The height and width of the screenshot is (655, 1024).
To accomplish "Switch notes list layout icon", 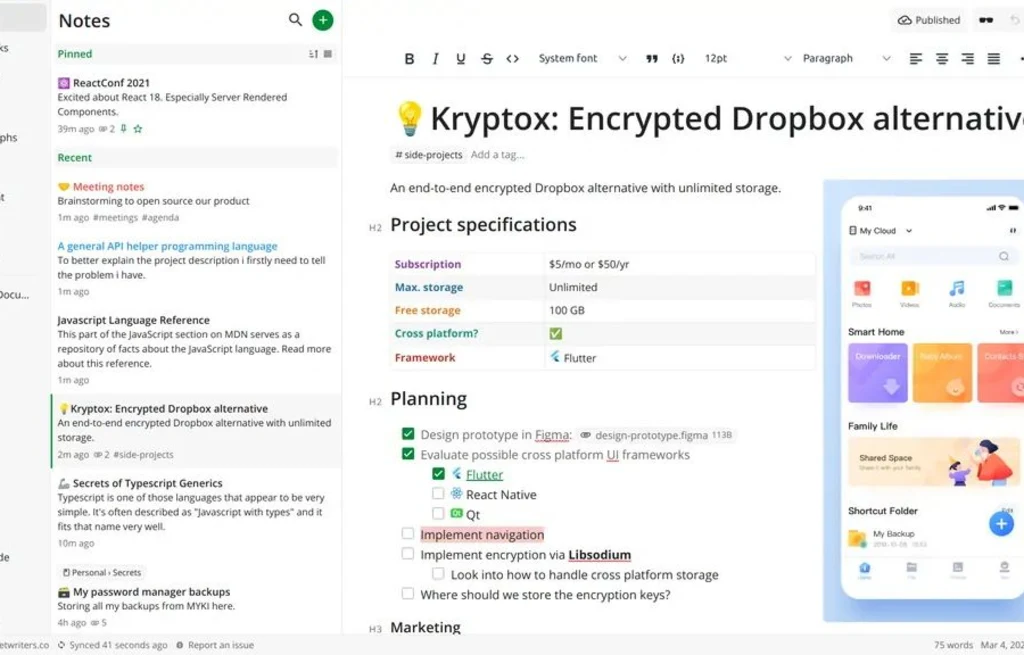I will pyautogui.click(x=328, y=54).
